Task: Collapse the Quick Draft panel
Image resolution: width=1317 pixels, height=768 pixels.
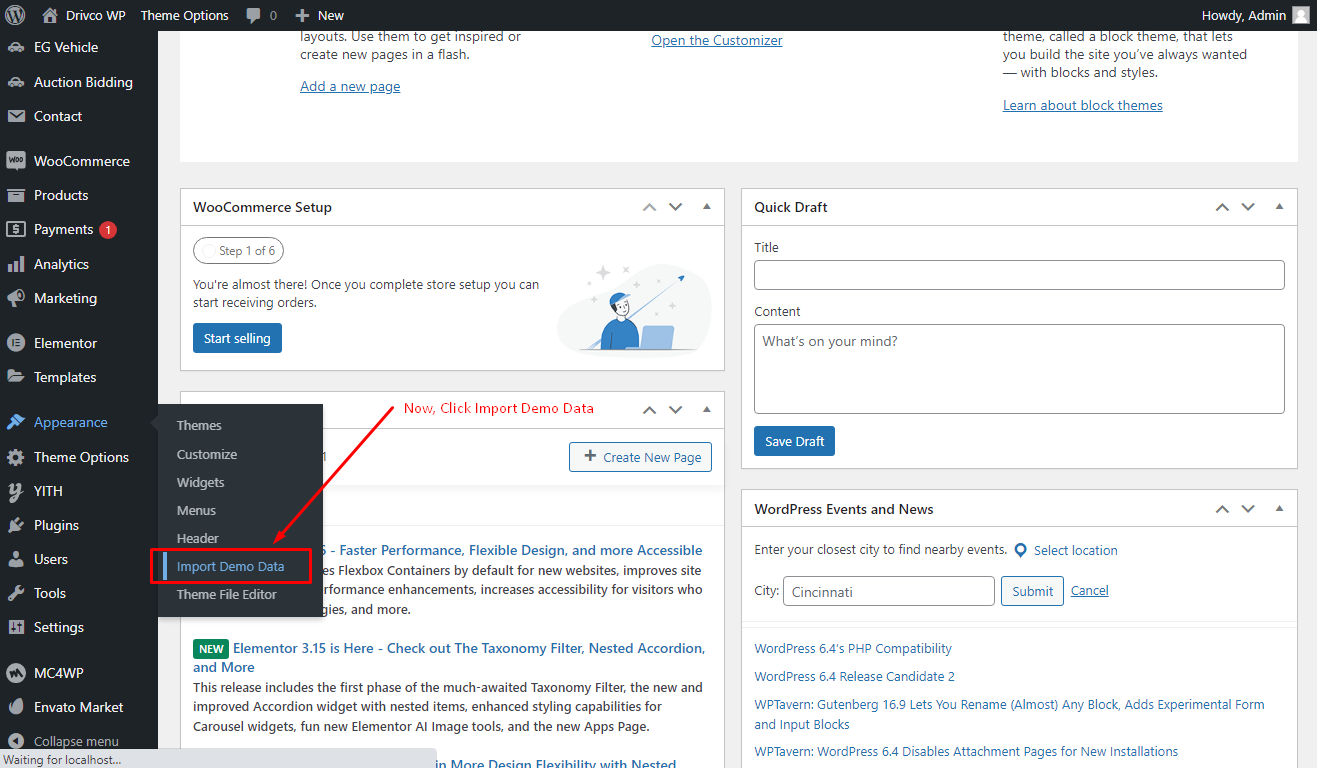Action: point(1279,207)
